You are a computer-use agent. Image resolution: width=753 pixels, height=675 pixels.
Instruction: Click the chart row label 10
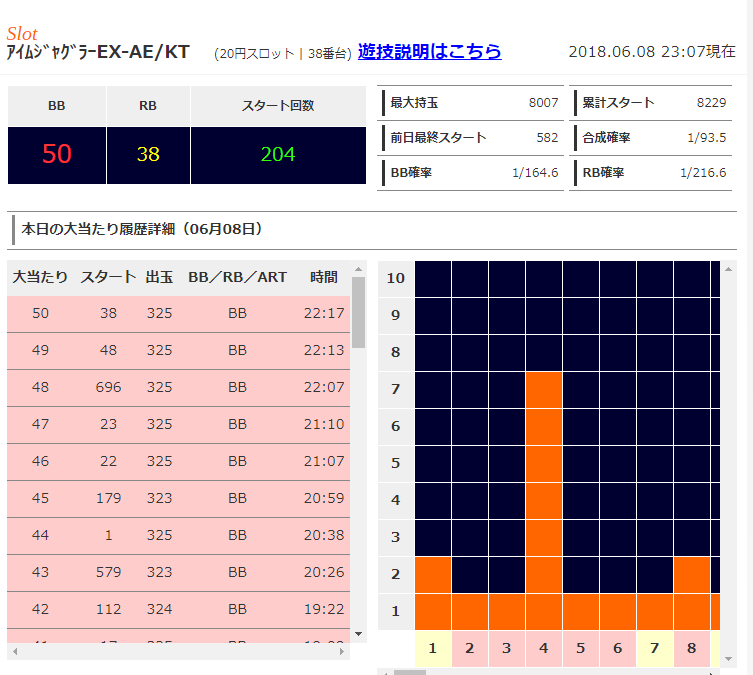396,278
